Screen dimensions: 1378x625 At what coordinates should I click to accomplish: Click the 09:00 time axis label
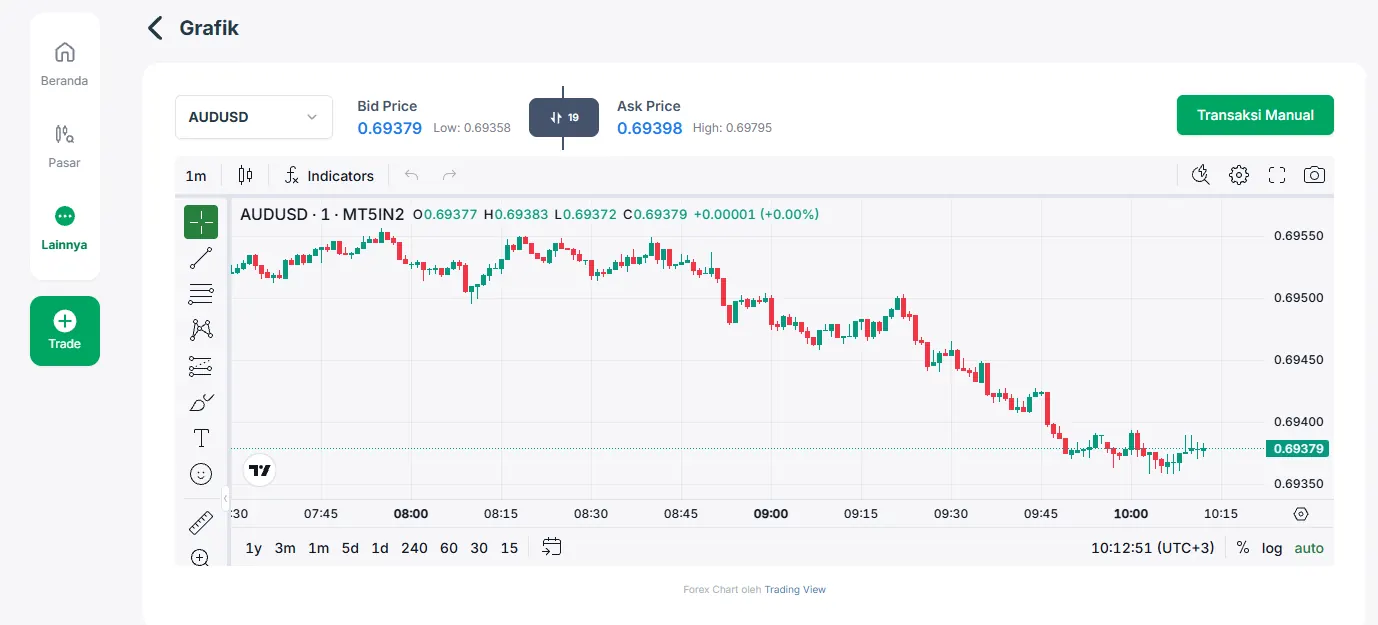[771, 514]
